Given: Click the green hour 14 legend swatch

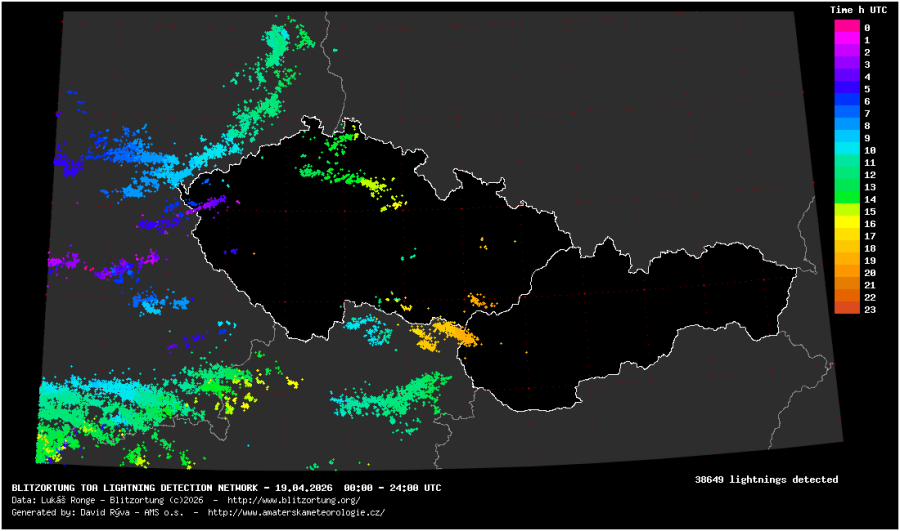Looking at the screenshot, I should tap(846, 199).
